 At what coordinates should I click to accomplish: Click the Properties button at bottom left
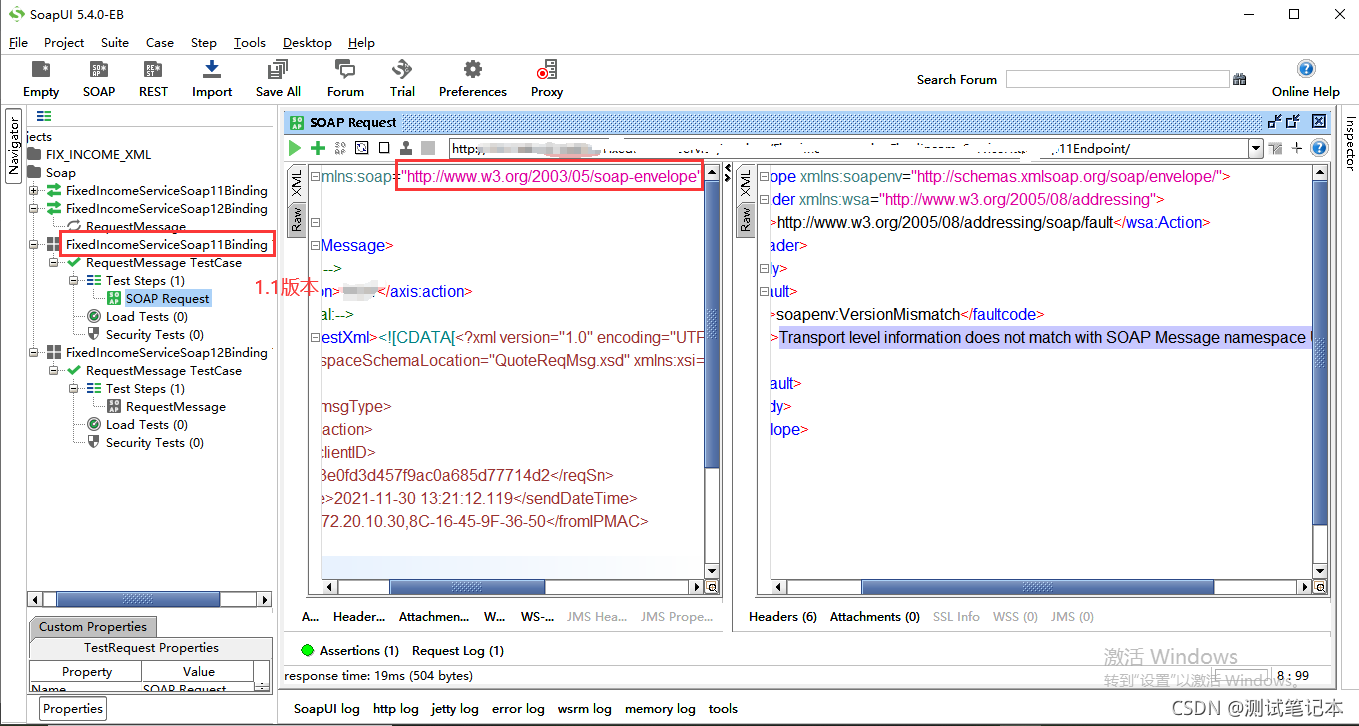[x=73, y=708]
